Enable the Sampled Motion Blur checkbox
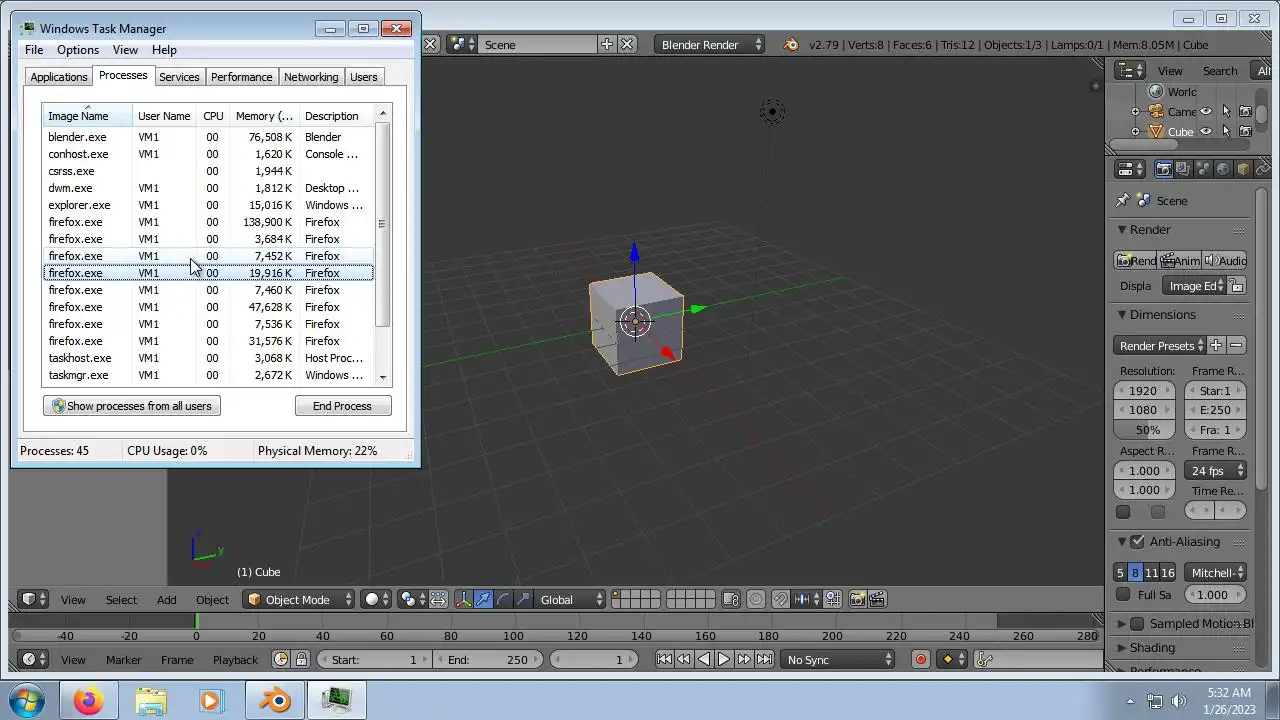The image size is (1280, 720). pos(1137,624)
